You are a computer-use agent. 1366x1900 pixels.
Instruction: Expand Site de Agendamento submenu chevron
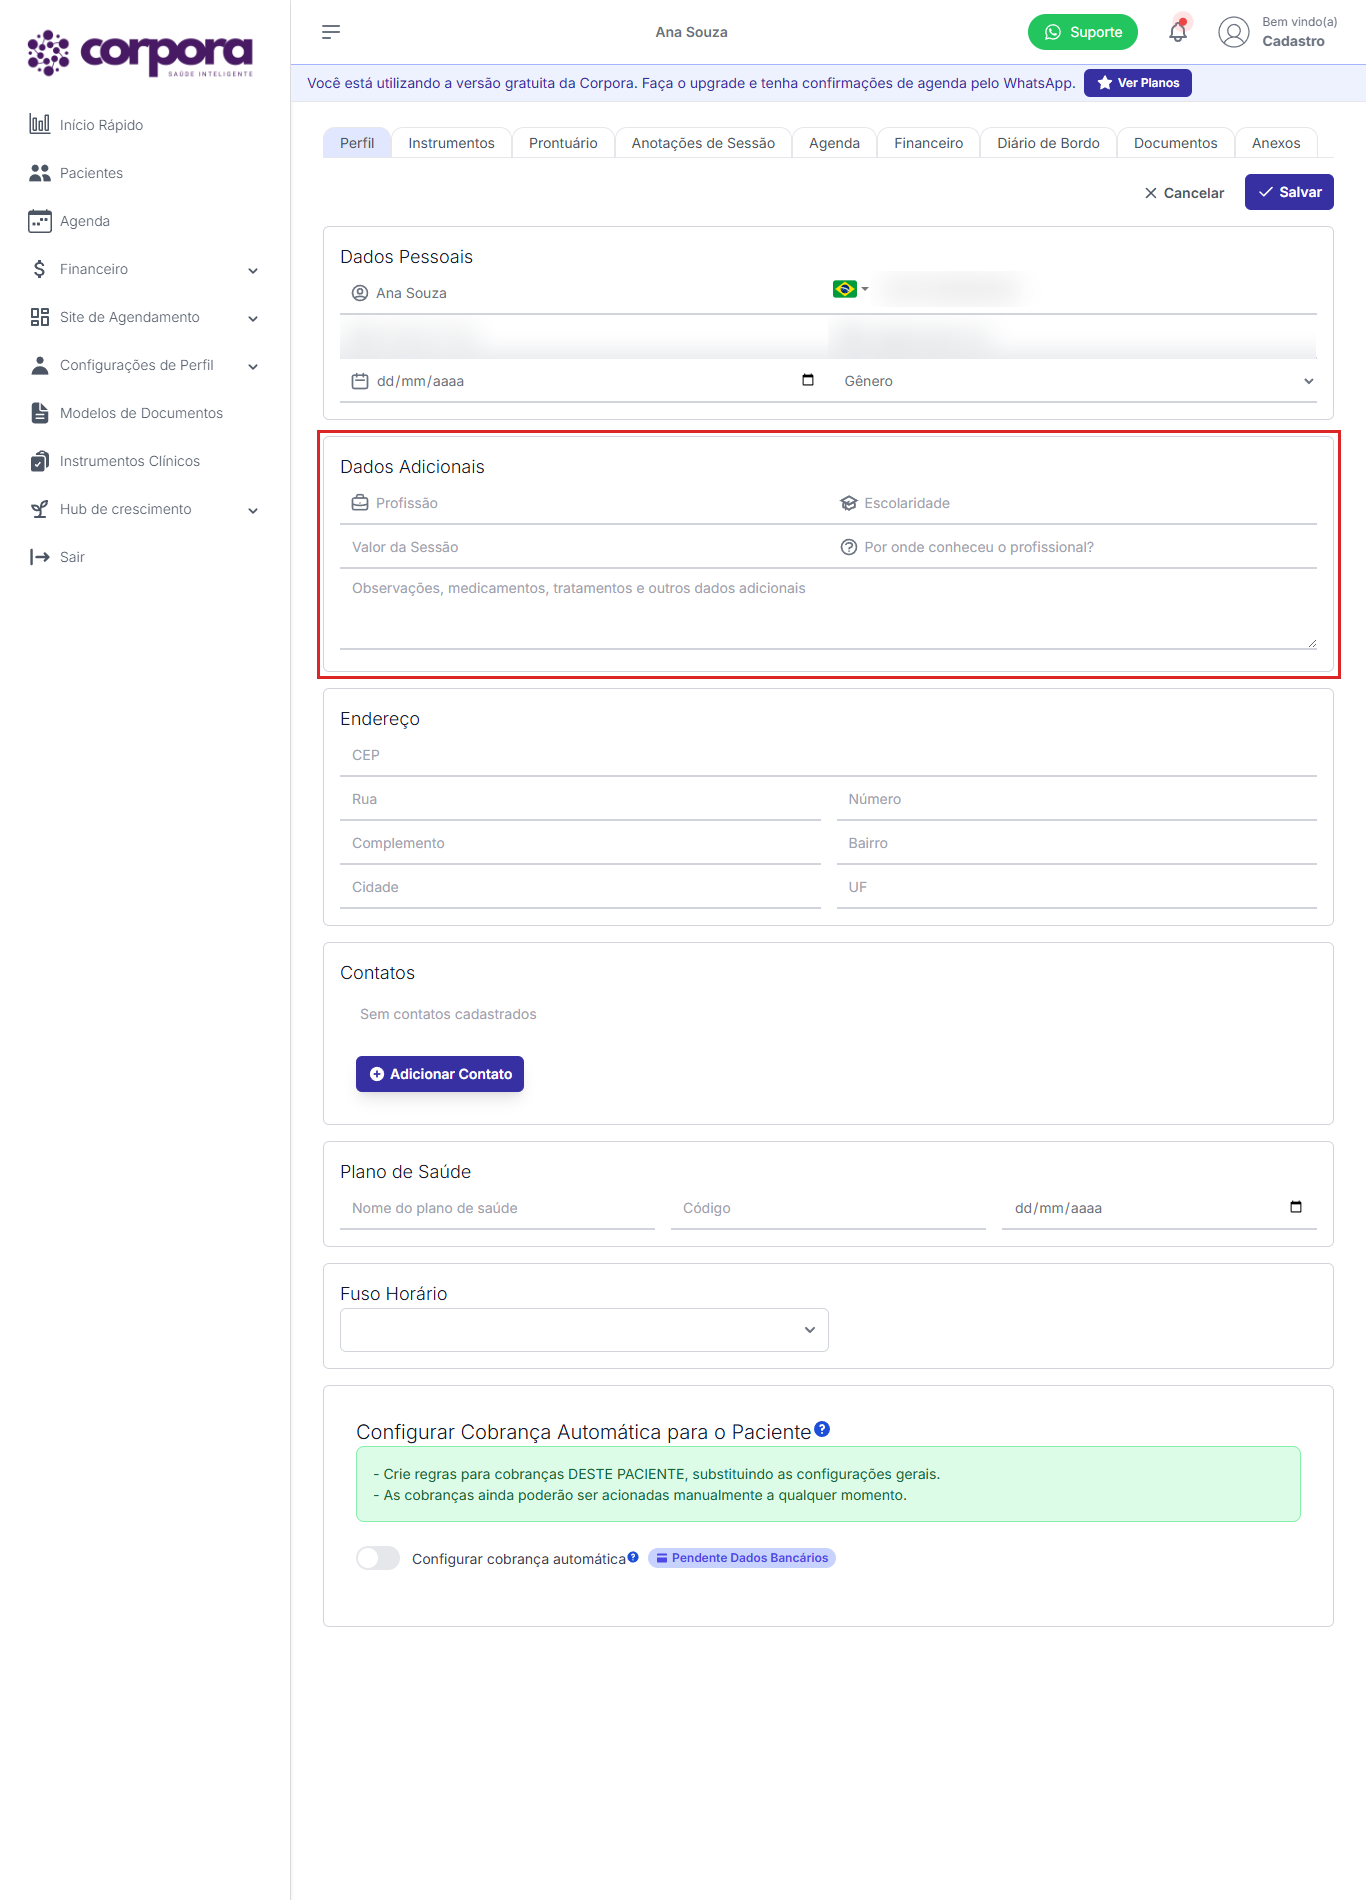(x=253, y=318)
